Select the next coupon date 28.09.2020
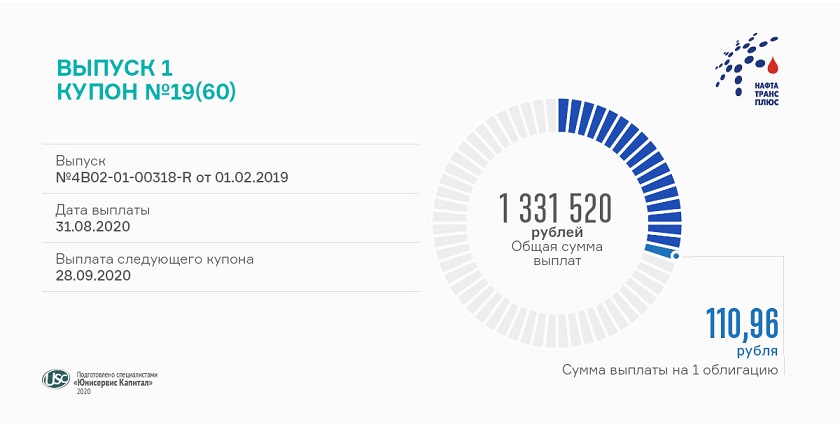 (x=93, y=275)
